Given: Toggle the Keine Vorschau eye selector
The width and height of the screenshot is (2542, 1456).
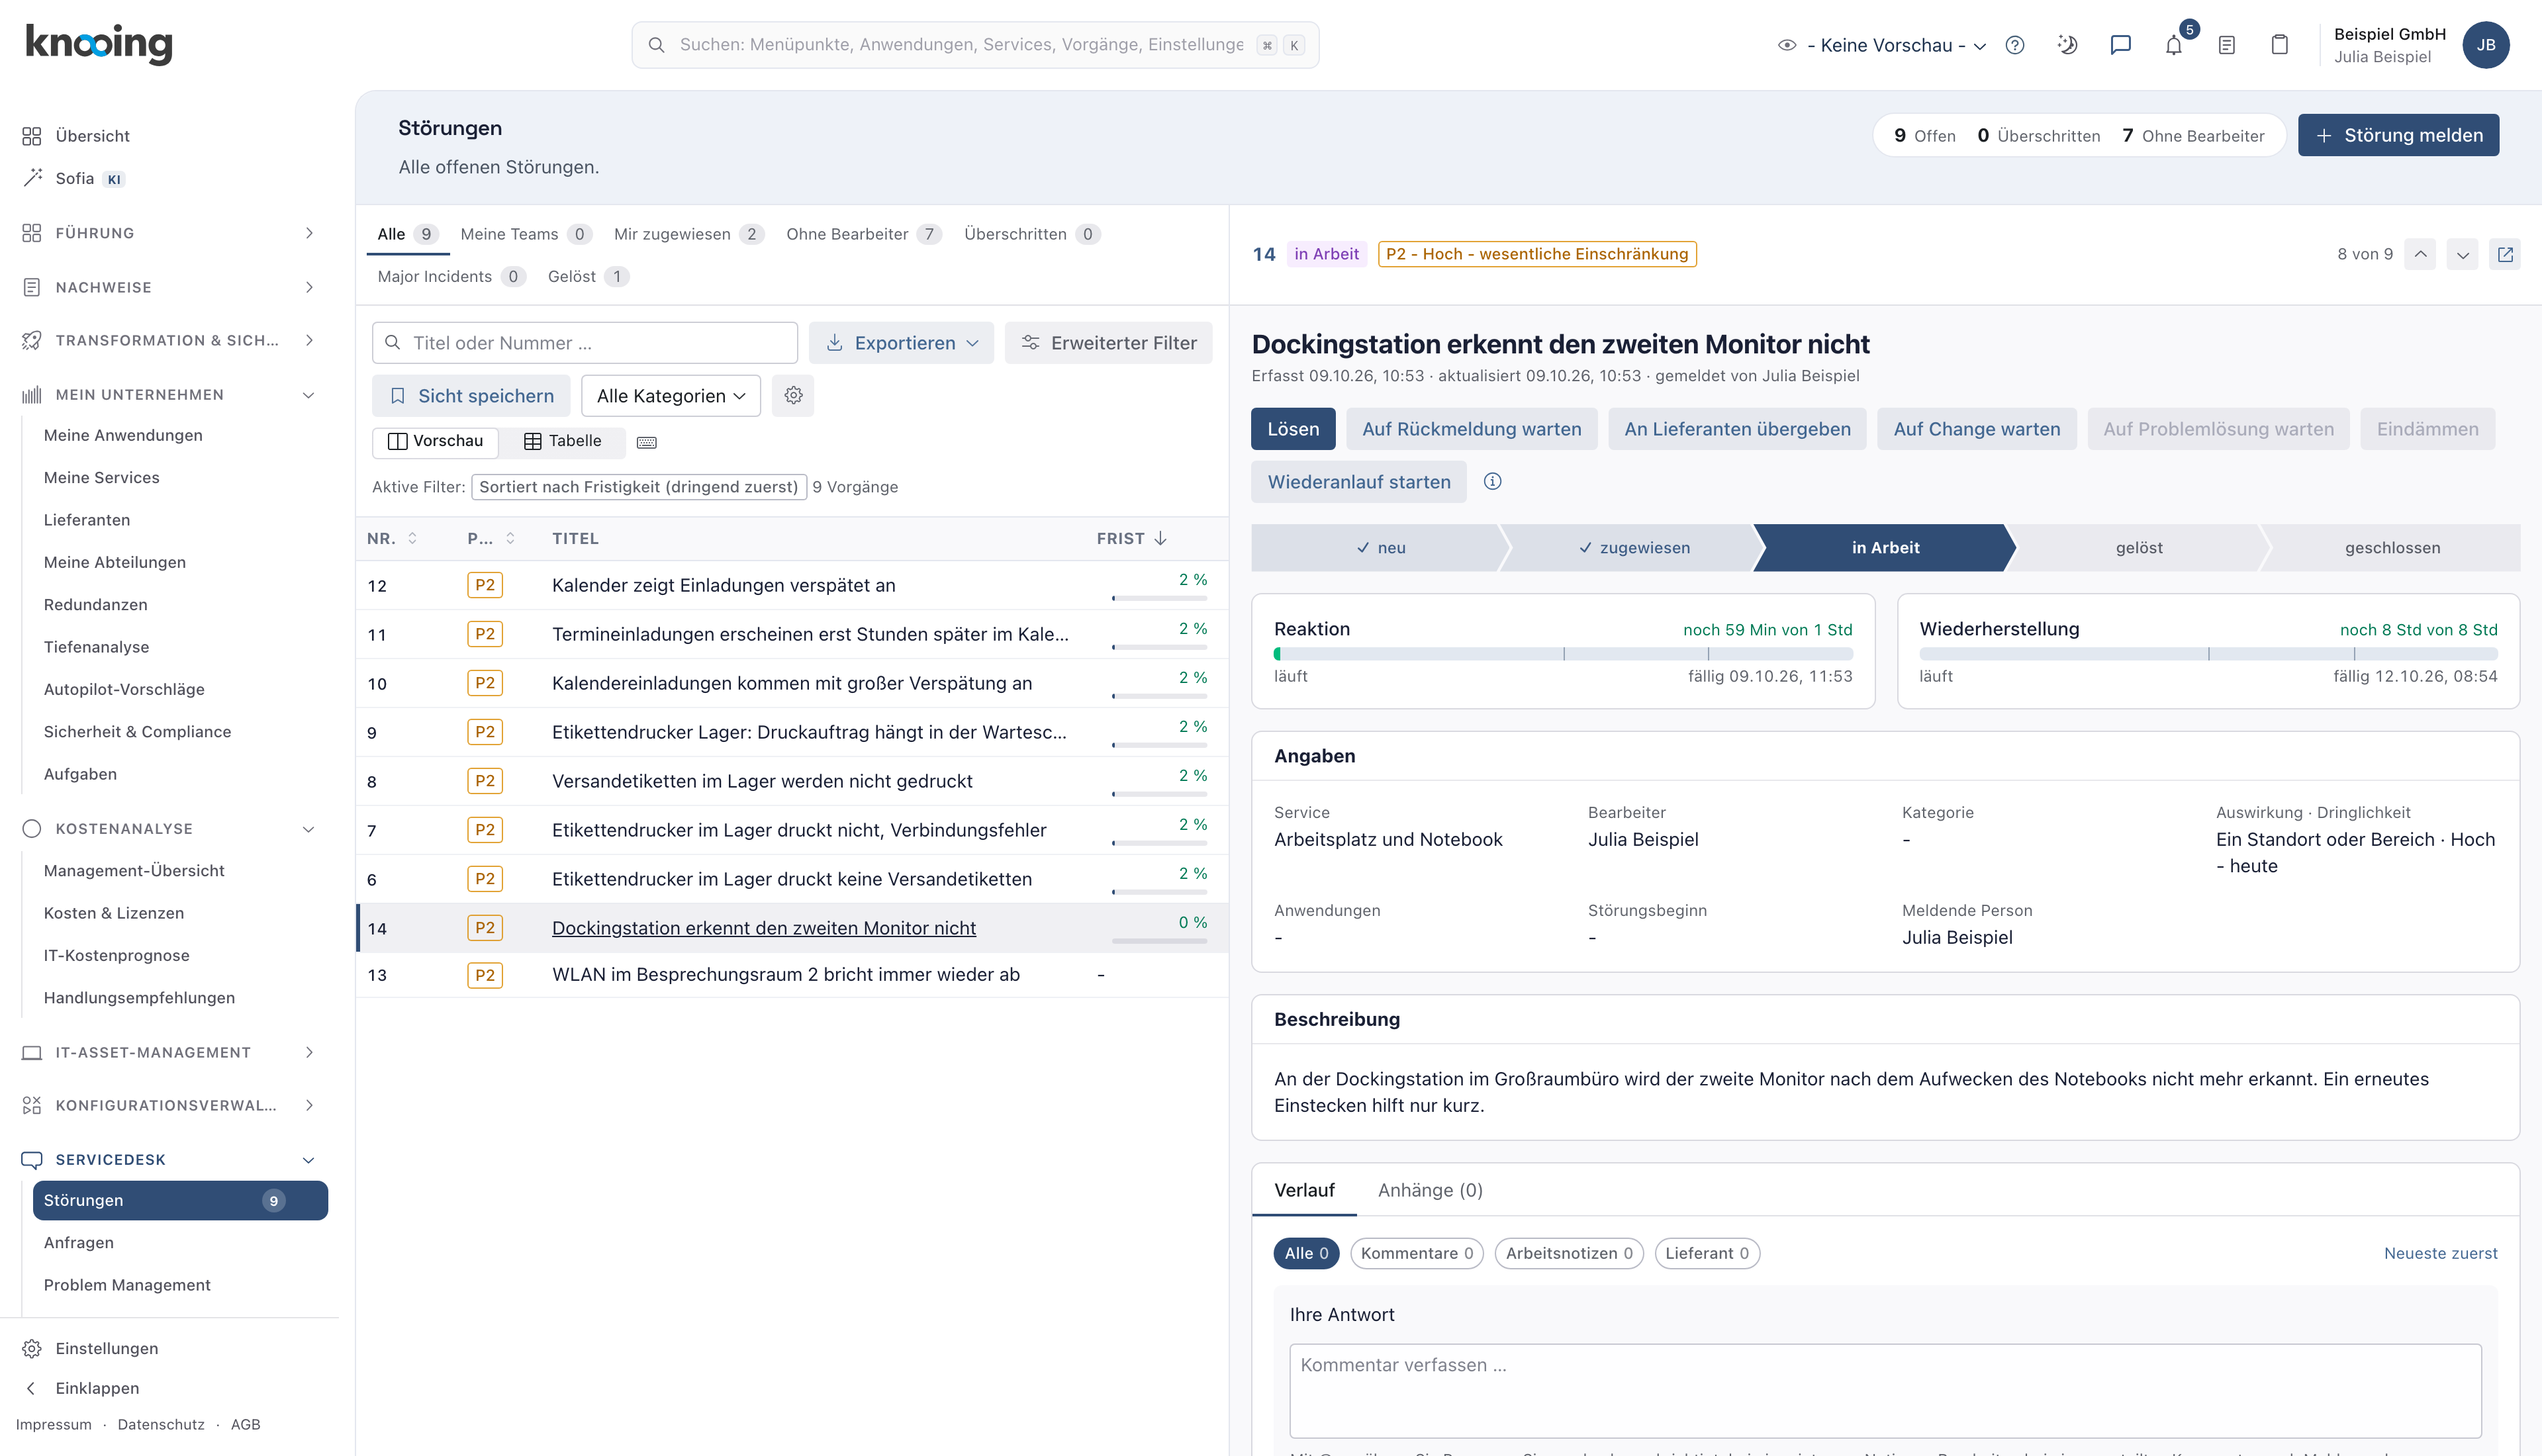Looking at the screenshot, I should pyautogui.click(x=1882, y=45).
